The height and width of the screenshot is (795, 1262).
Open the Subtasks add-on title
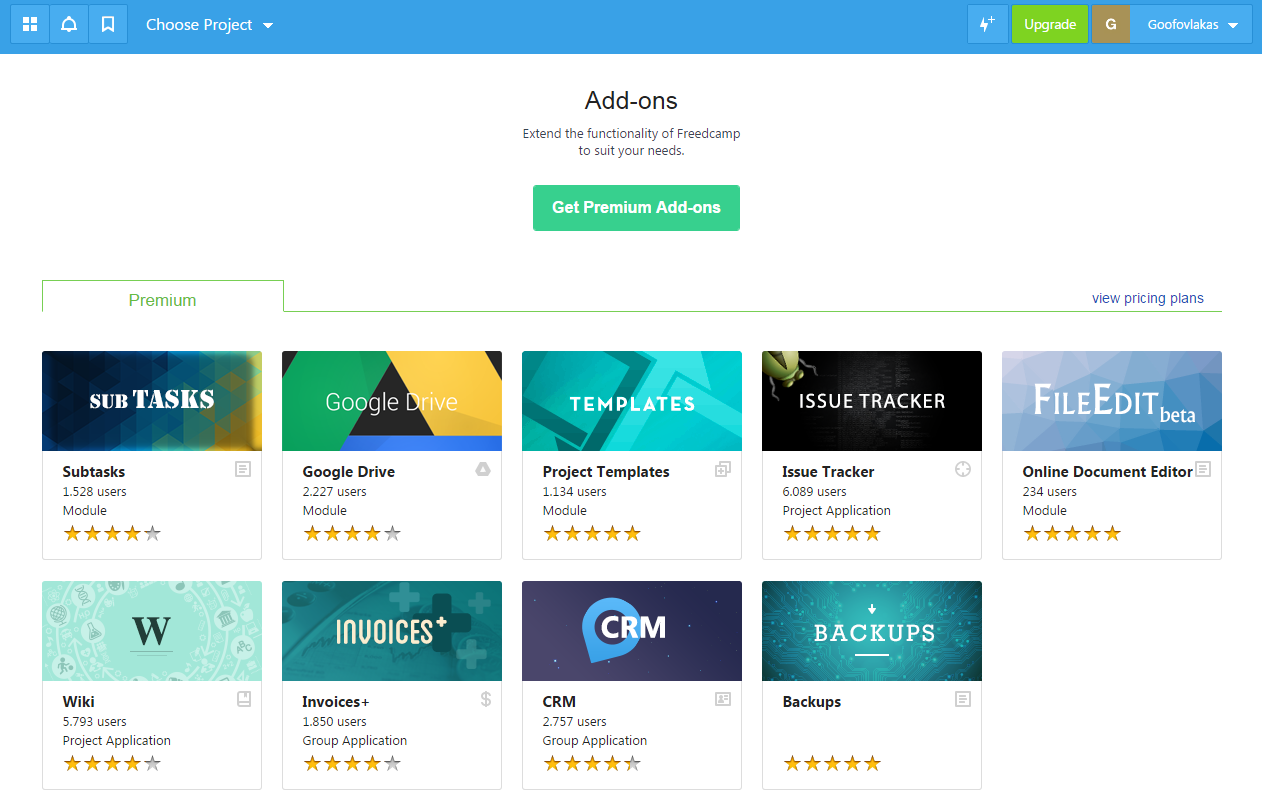pos(94,472)
